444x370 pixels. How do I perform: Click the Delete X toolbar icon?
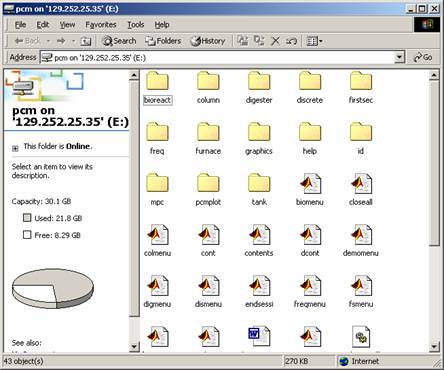pyautogui.click(x=275, y=41)
